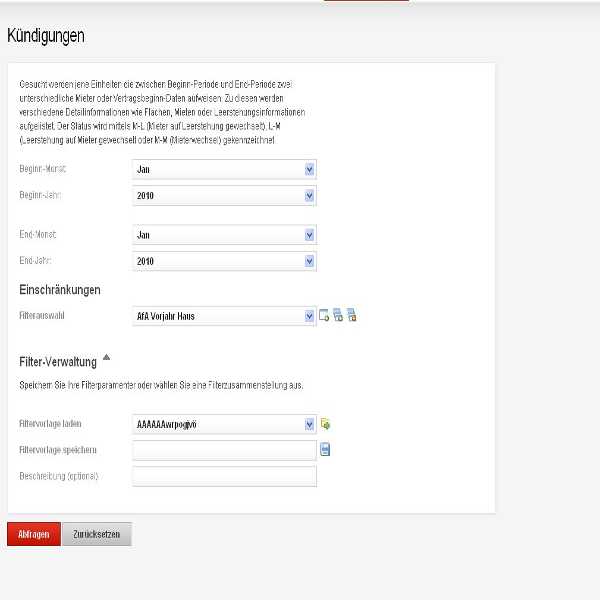Click the Filterauswahl label
This screenshot has width=600, height=600.
[42, 316]
